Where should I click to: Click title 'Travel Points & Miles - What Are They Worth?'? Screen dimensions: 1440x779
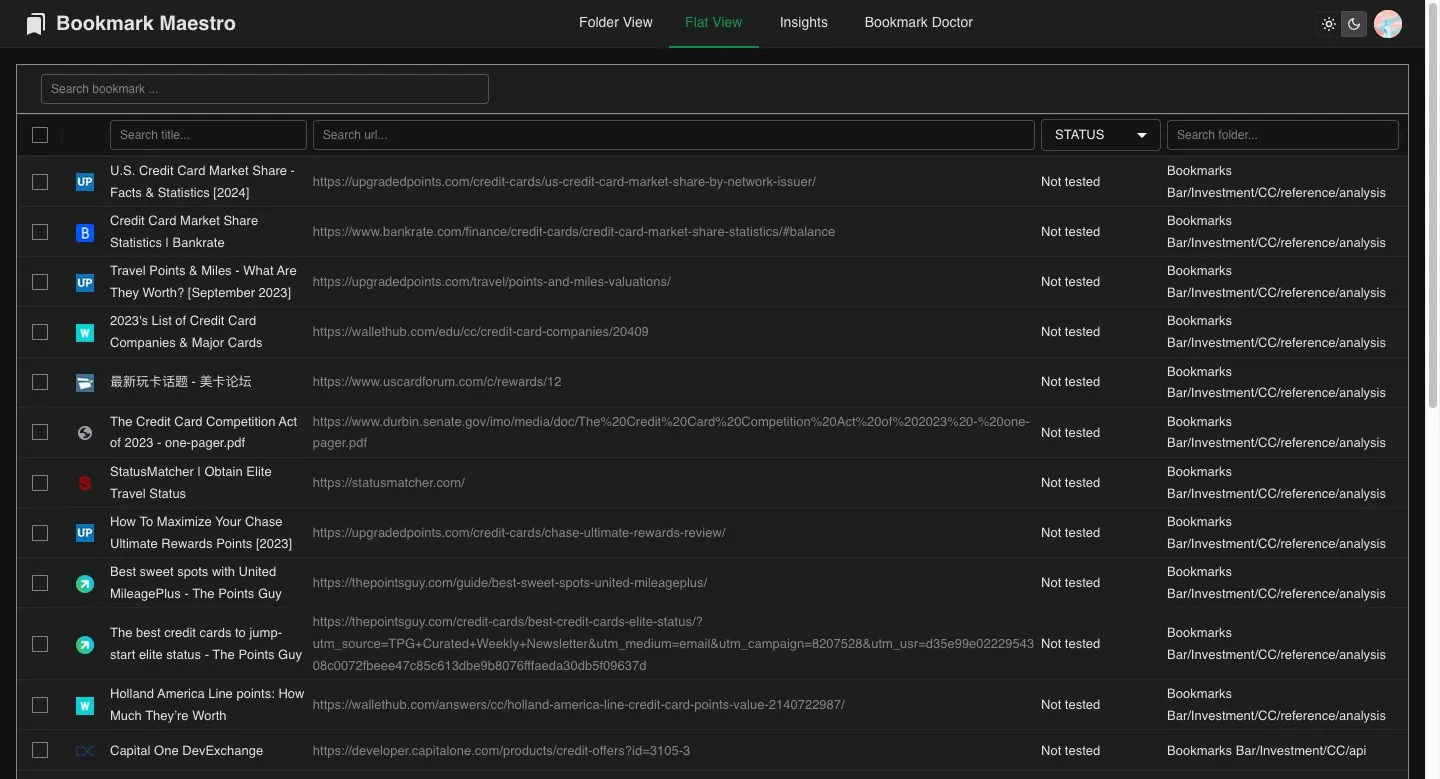click(203, 282)
